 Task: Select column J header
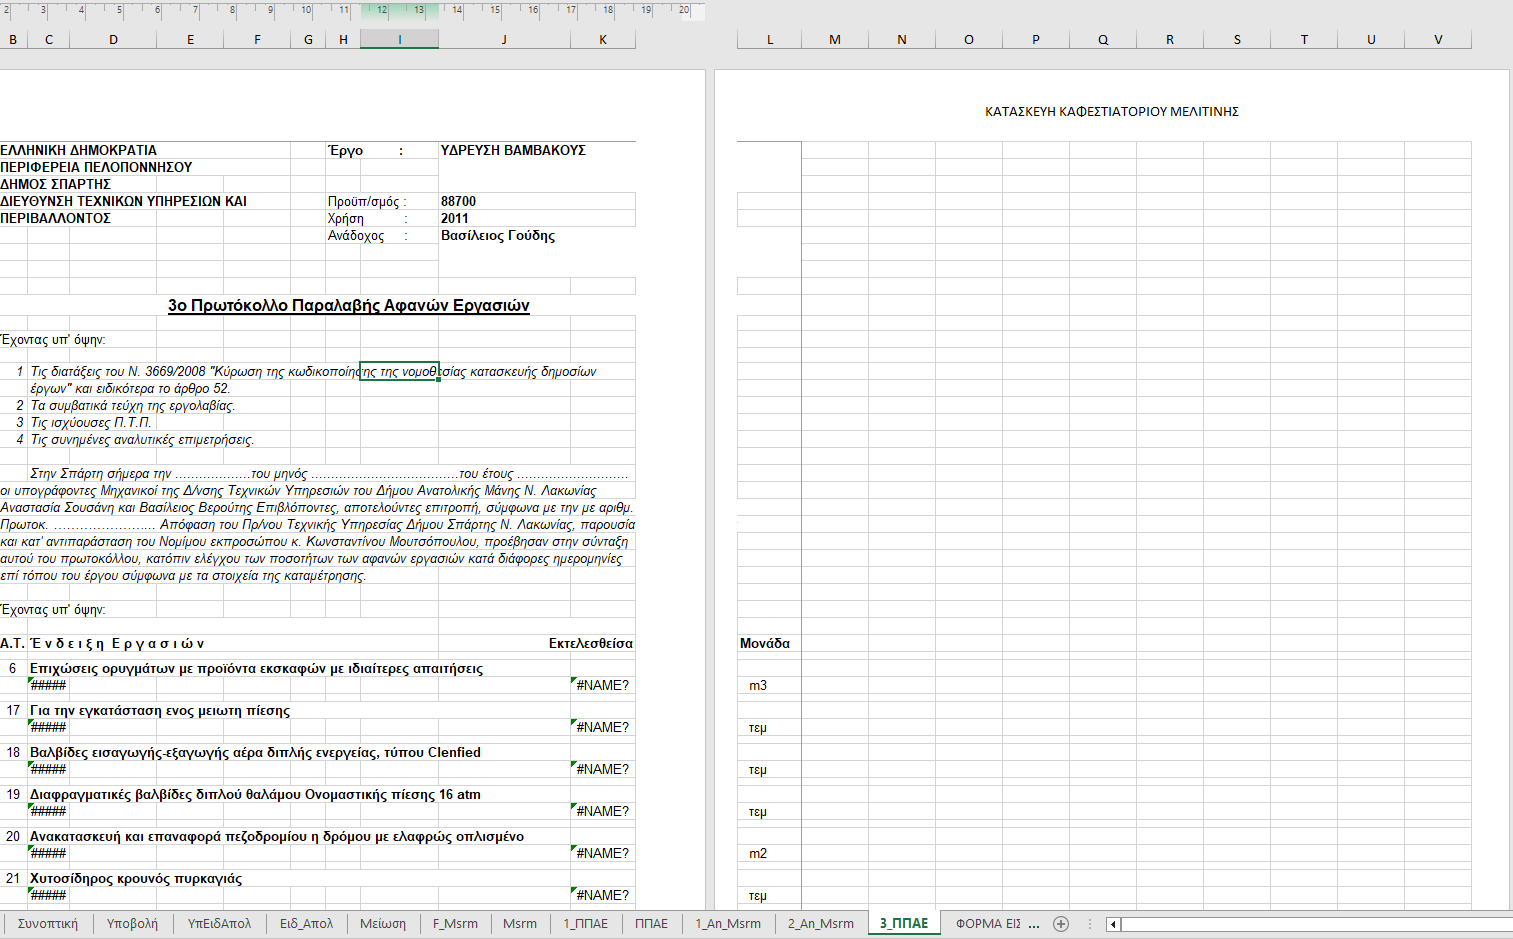(x=504, y=40)
